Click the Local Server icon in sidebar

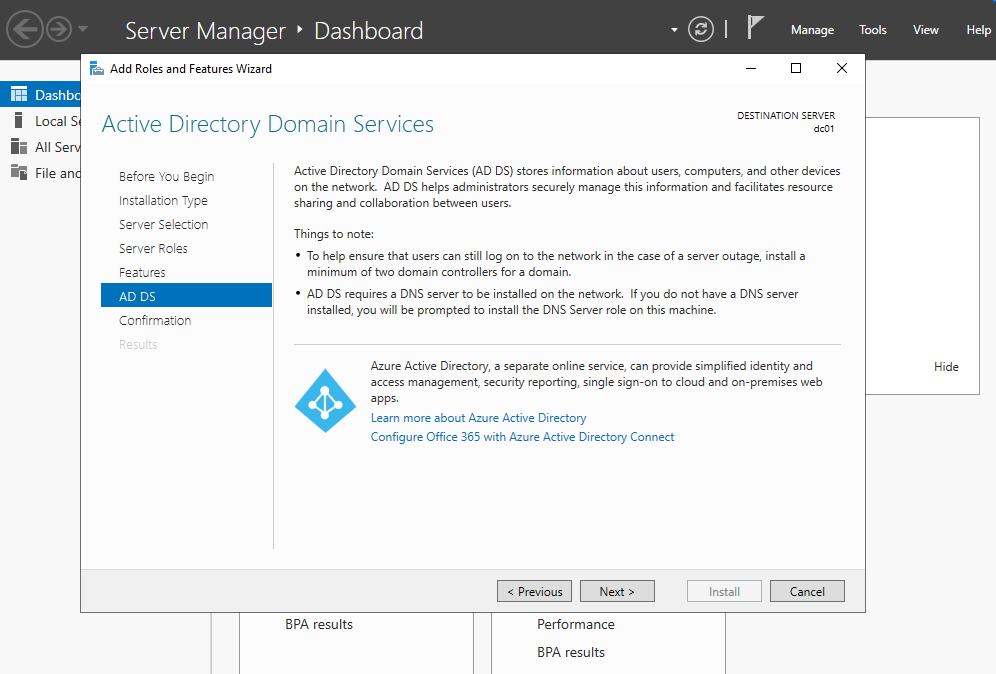pos(18,121)
